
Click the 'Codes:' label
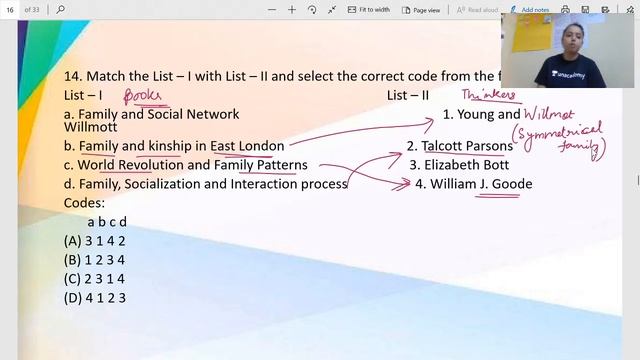[x=84, y=203]
